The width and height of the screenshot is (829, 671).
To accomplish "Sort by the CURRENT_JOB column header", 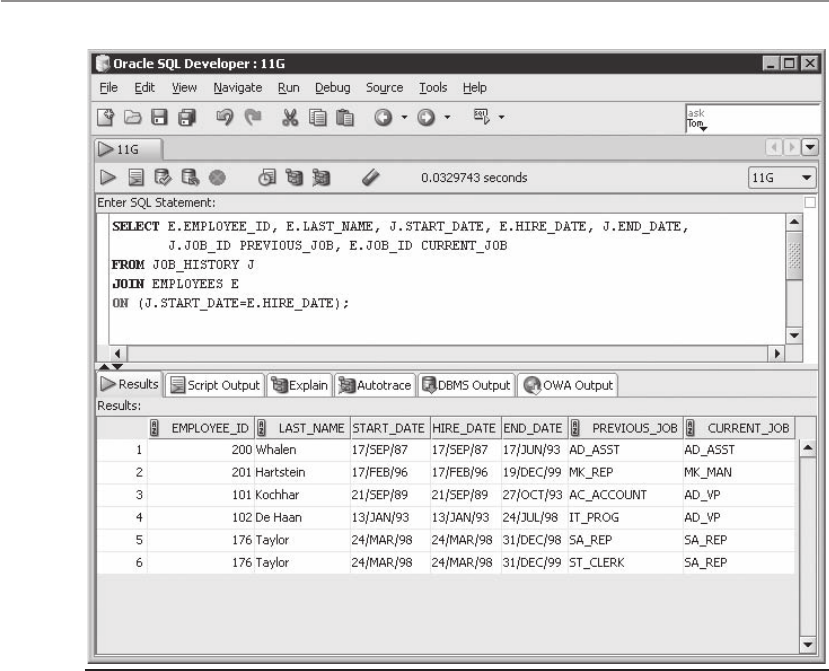I will click(739, 428).
